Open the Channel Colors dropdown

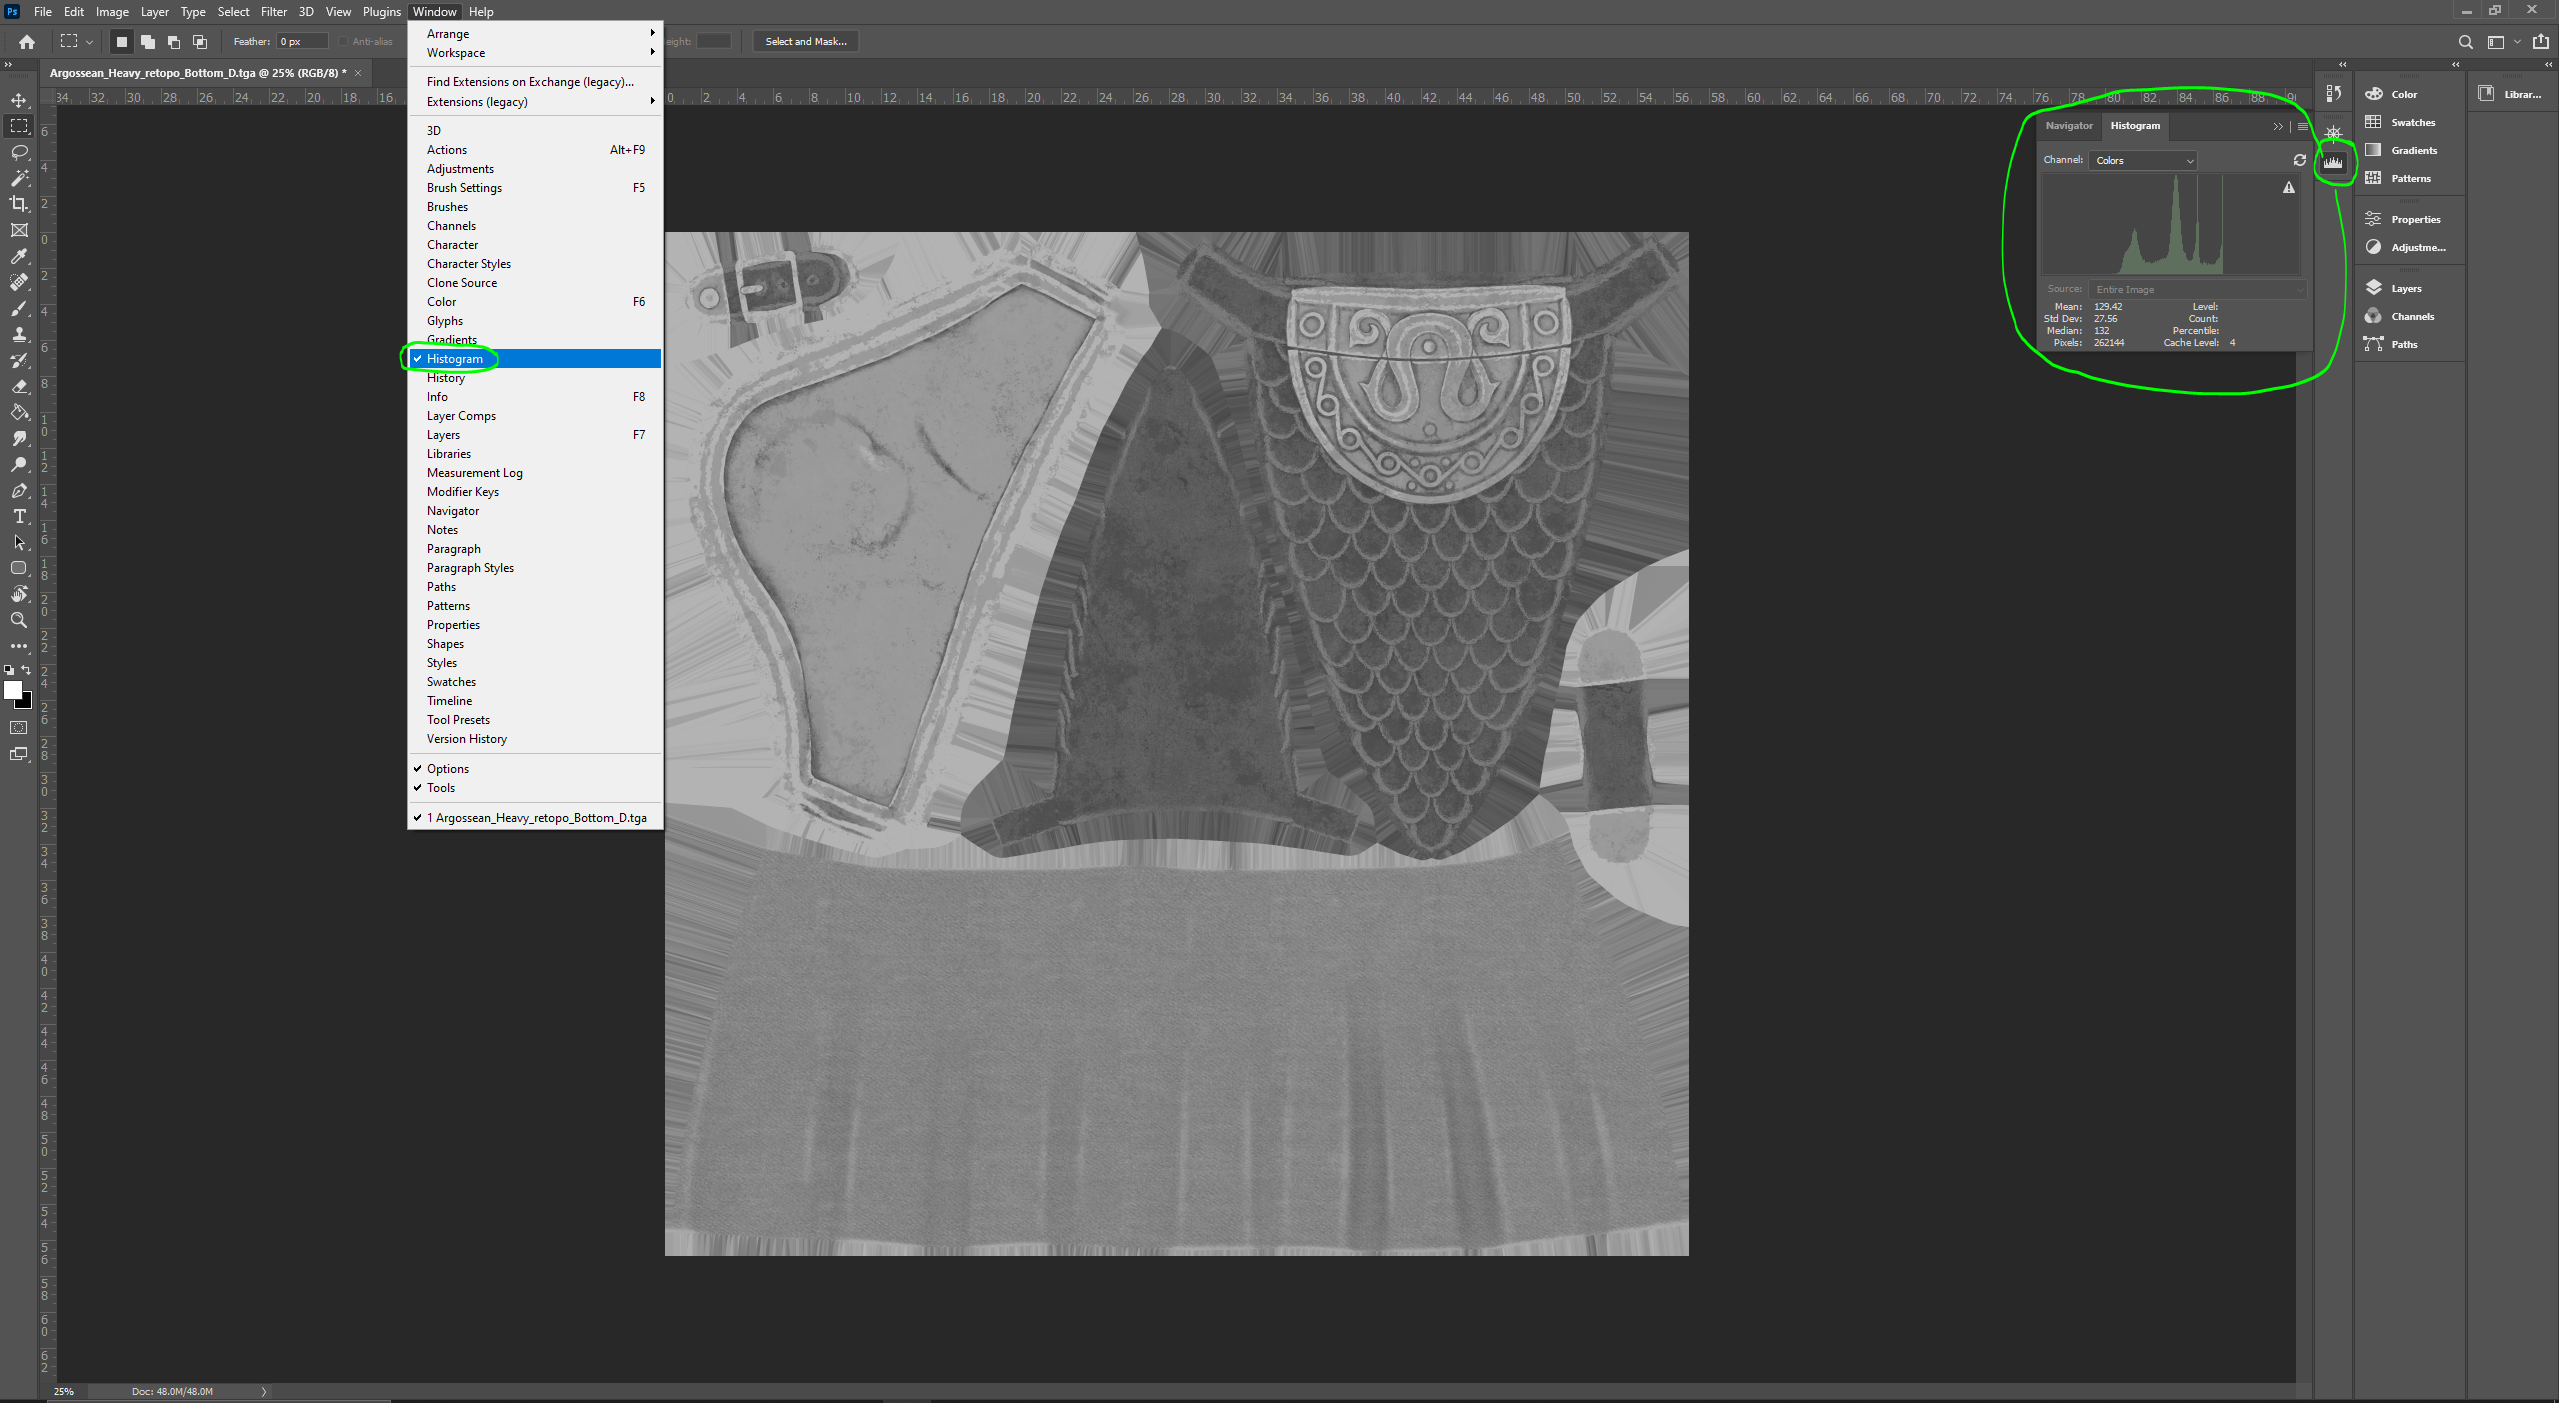[x=2143, y=160]
